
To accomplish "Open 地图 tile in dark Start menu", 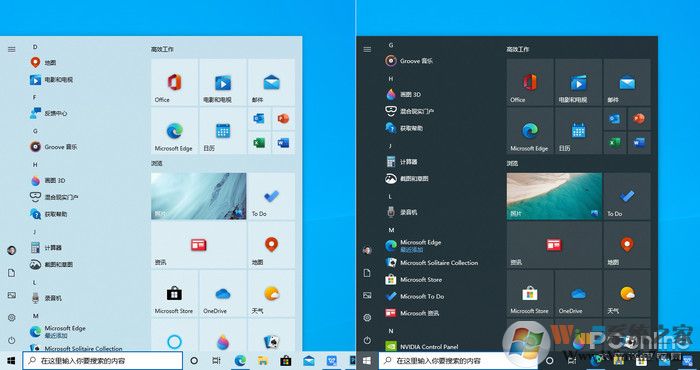I will tap(627, 245).
